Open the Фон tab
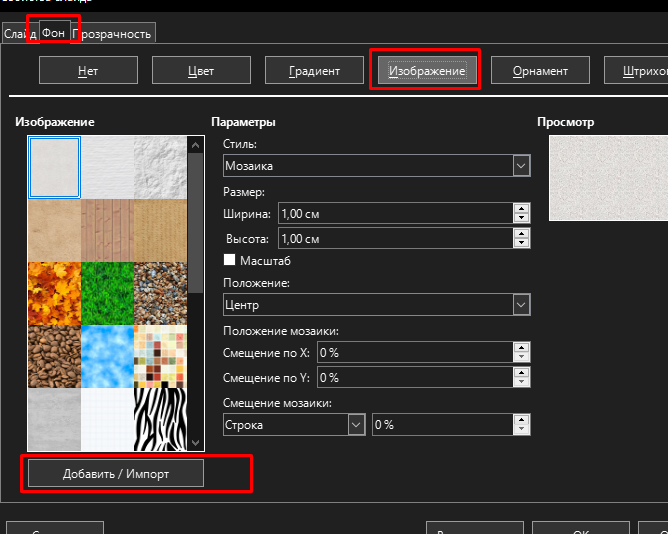Image resolution: width=668 pixels, height=534 pixels. pos(53,33)
